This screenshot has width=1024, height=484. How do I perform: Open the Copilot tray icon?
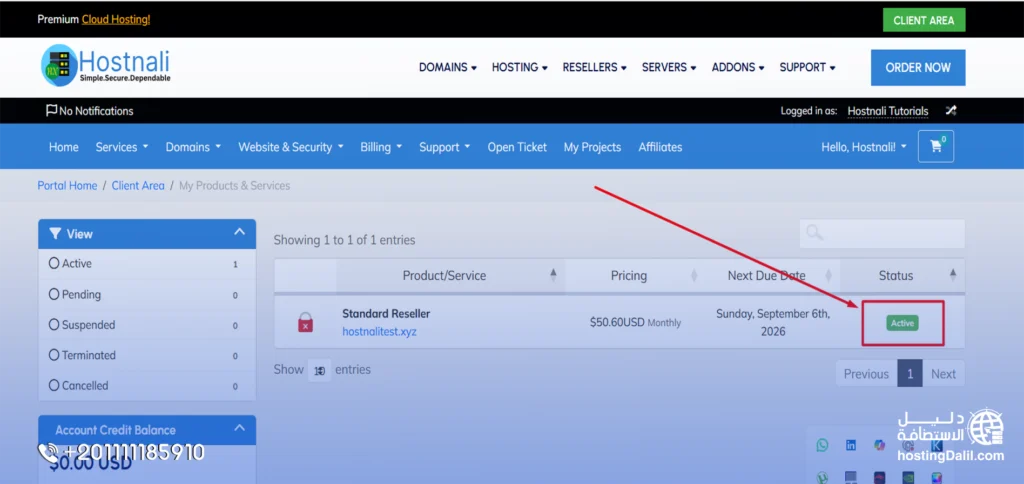[880, 445]
